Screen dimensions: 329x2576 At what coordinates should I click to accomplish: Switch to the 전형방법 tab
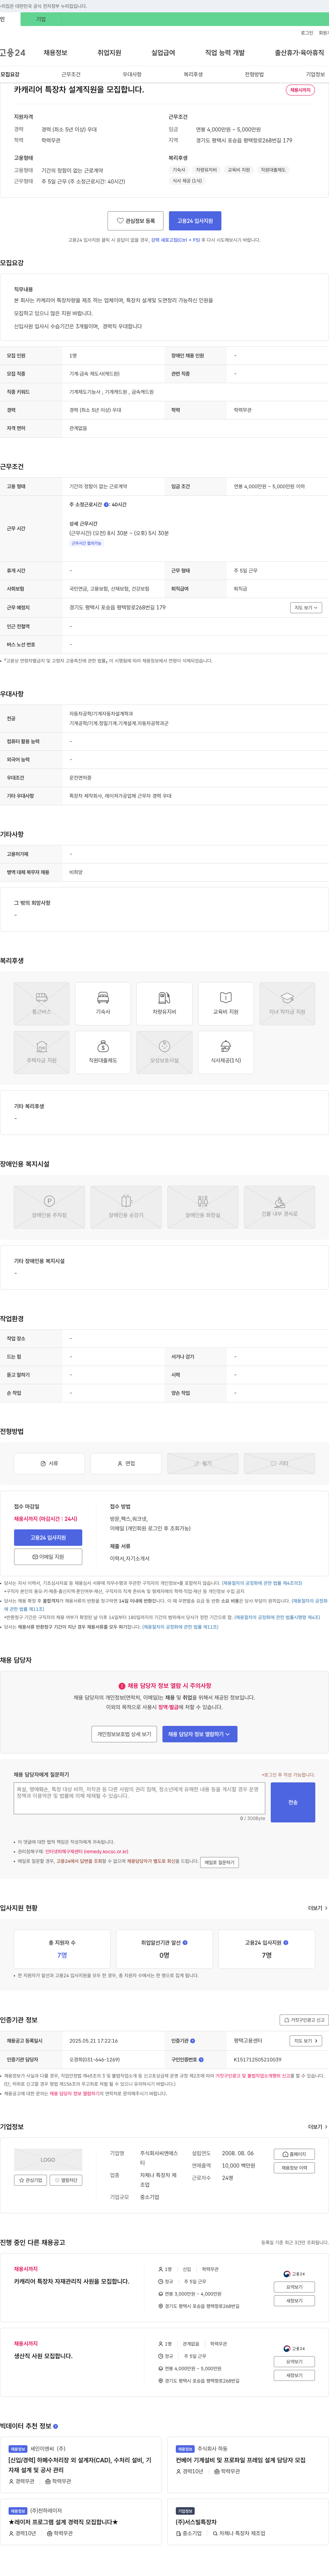pyautogui.click(x=254, y=74)
